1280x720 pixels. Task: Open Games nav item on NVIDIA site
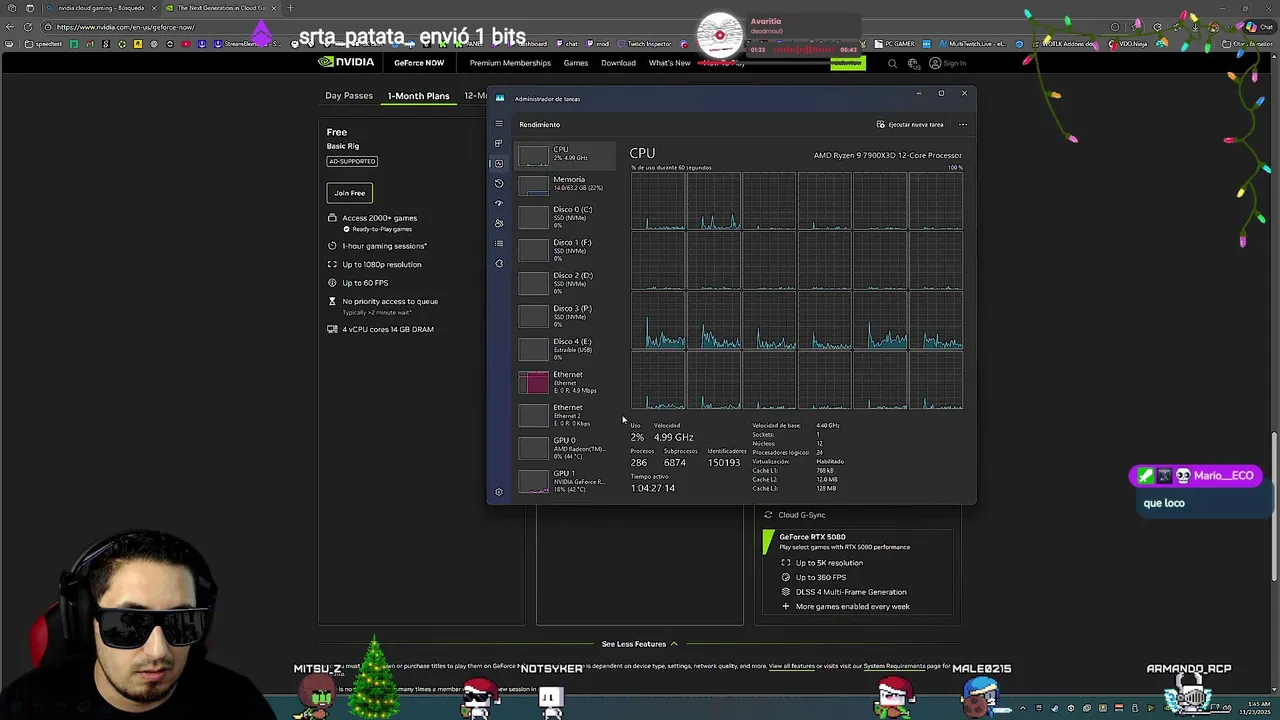pyautogui.click(x=575, y=63)
